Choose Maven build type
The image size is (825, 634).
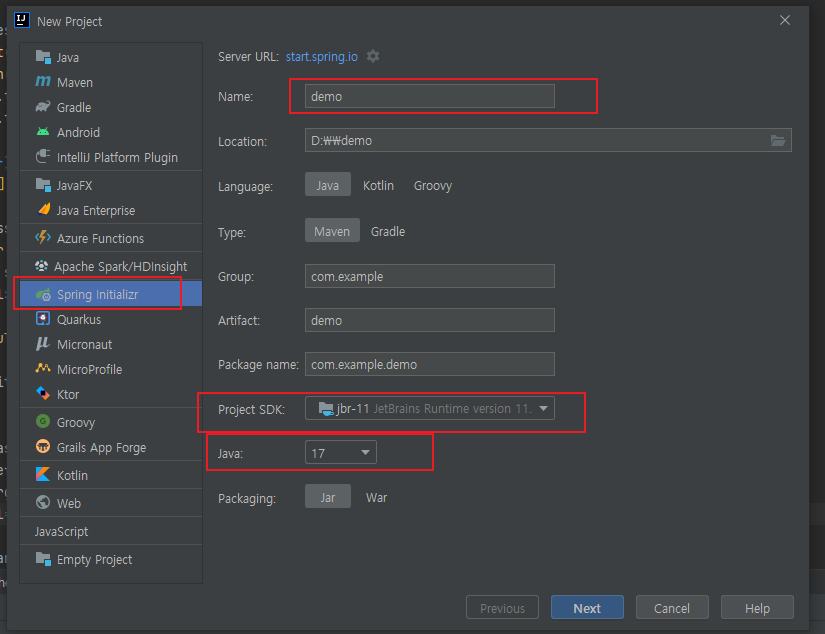coord(332,231)
